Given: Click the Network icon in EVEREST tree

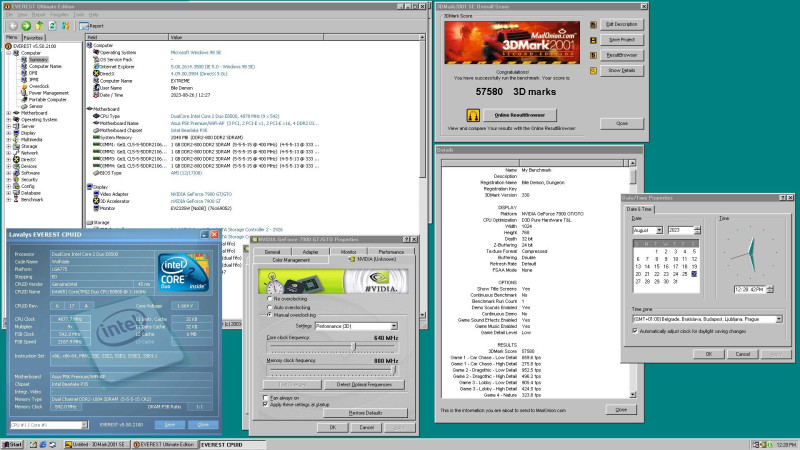Looking at the screenshot, I should point(16,153).
